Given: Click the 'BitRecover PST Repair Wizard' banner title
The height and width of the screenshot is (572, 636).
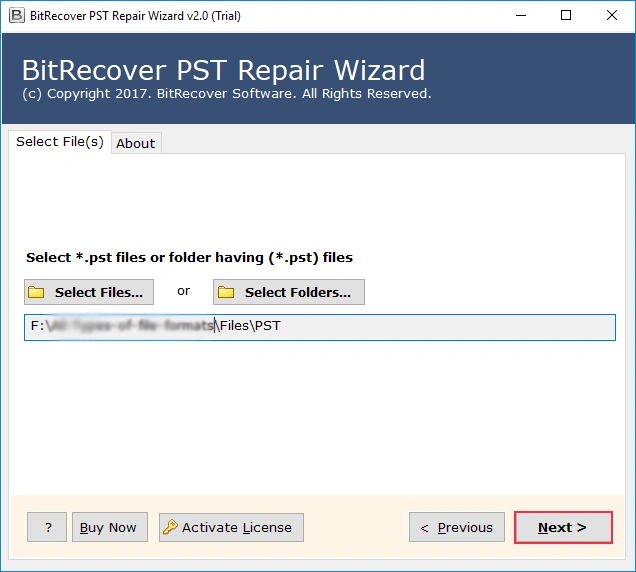Looking at the screenshot, I should click(x=223, y=70).
